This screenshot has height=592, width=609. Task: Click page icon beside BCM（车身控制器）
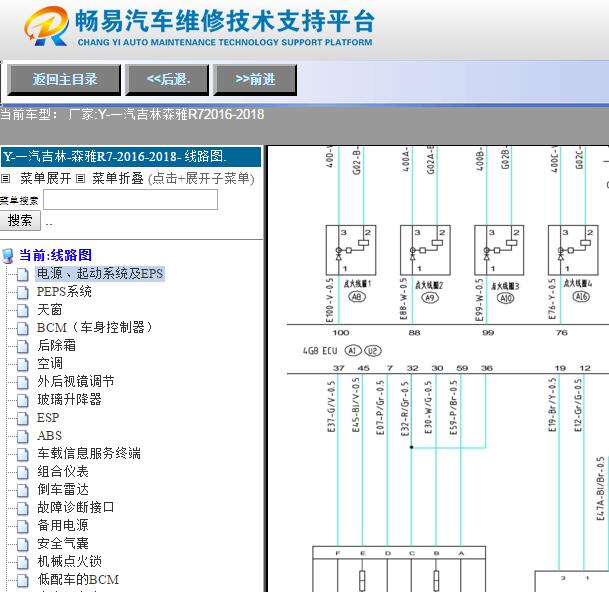pos(23,328)
